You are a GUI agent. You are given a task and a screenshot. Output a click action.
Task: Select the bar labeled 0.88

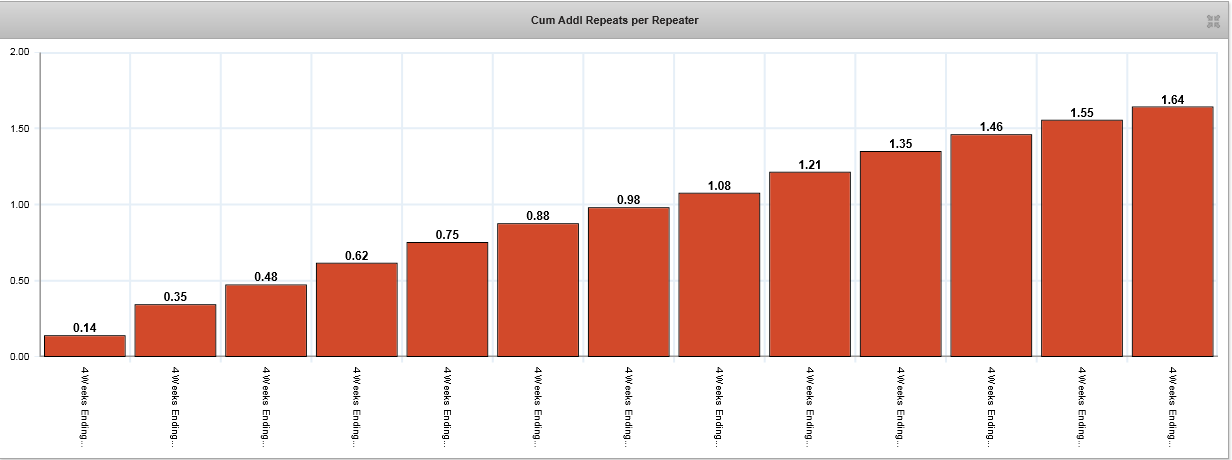(538, 290)
